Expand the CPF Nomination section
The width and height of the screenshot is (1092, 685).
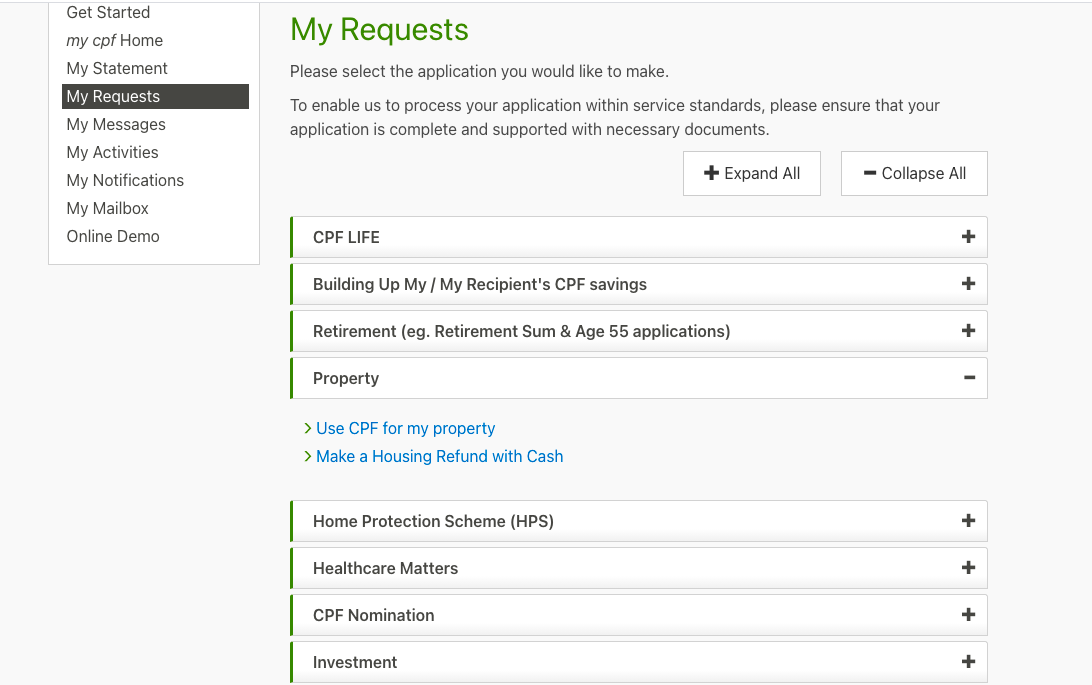pyautogui.click(x=639, y=615)
